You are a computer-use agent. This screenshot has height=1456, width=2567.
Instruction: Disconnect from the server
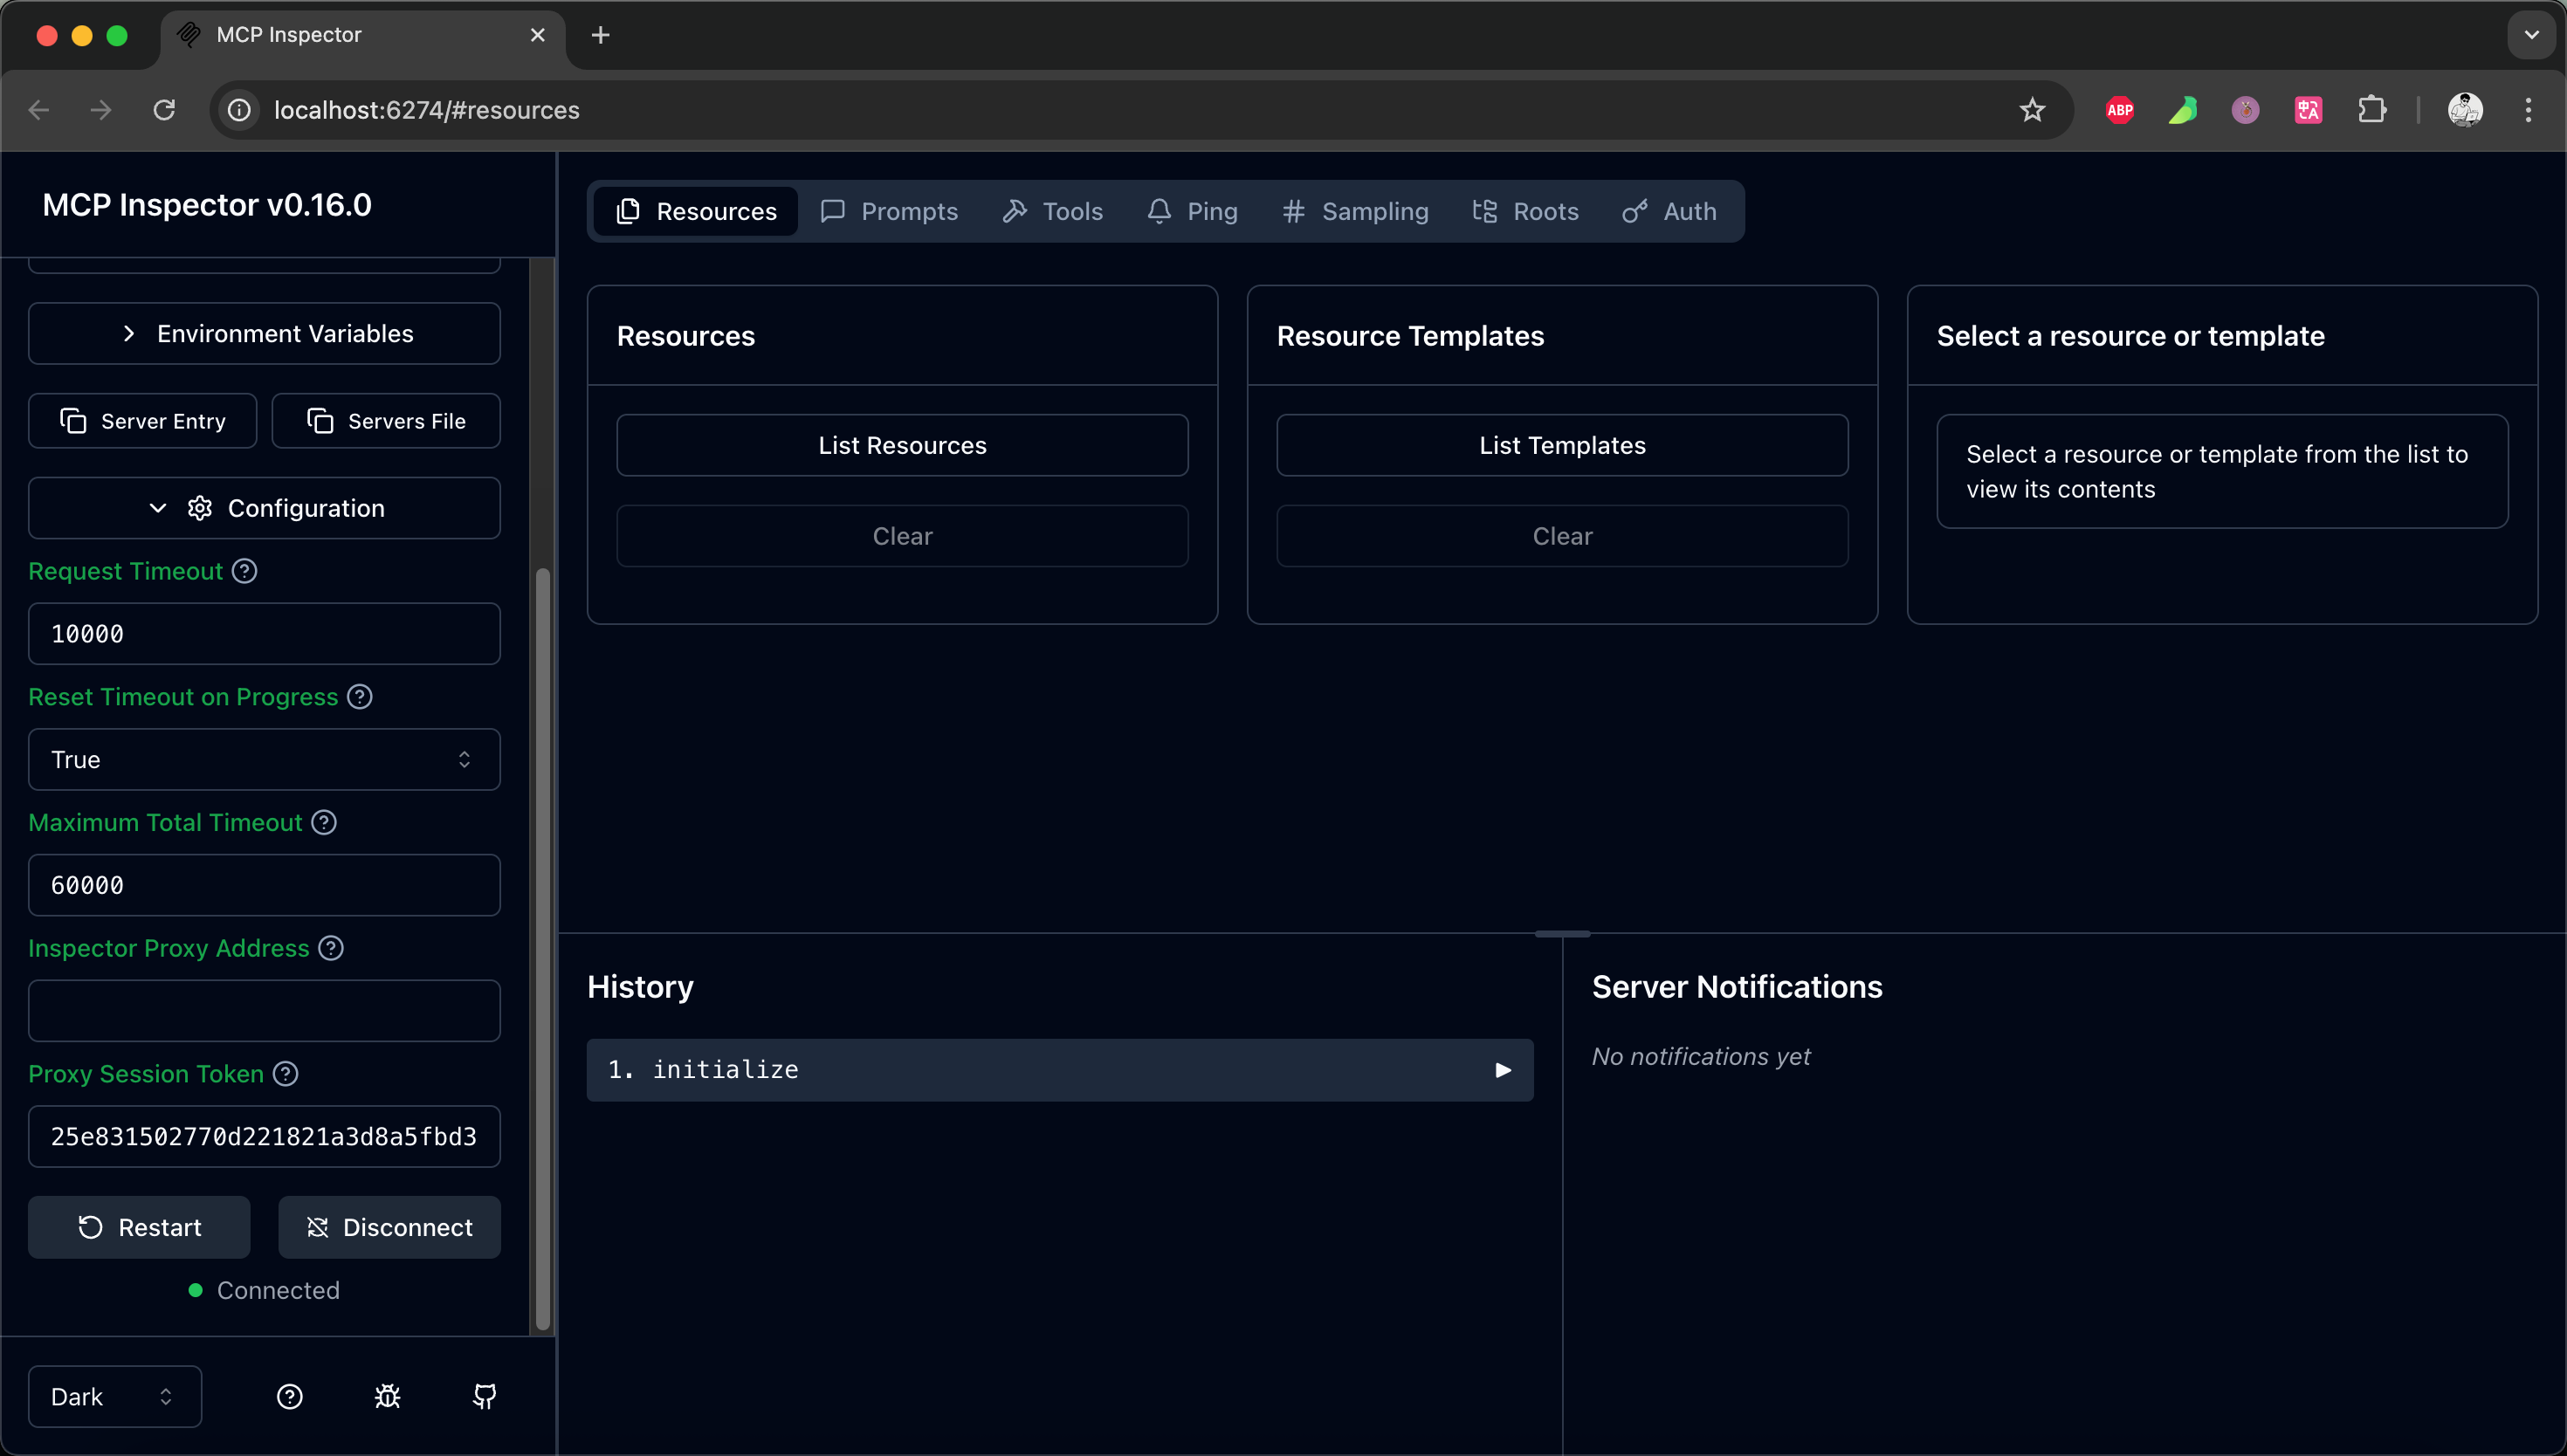tap(389, 1227)
